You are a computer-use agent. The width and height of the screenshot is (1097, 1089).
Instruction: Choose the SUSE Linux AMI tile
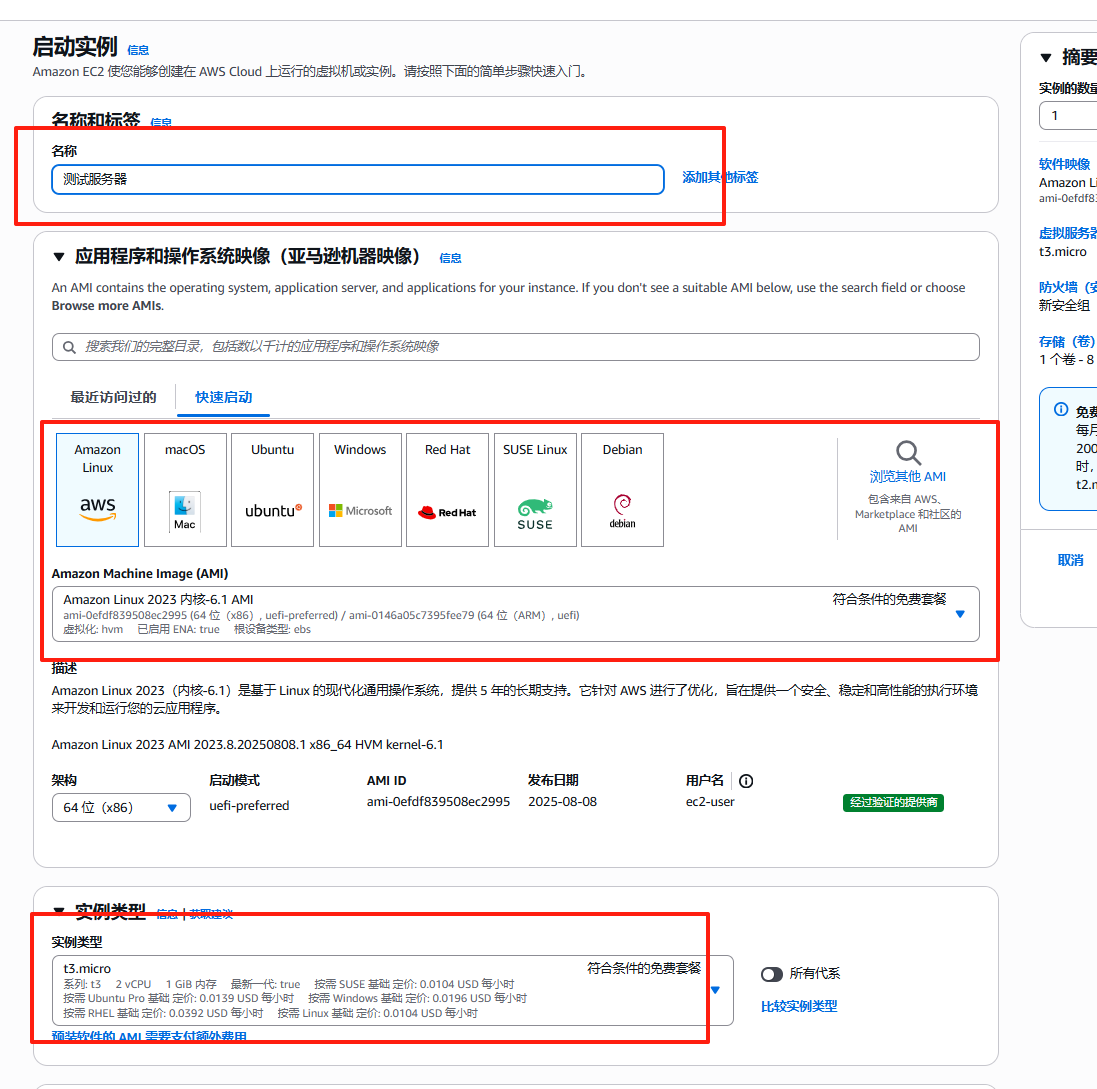pyautogui.click(x=535, y=490)
